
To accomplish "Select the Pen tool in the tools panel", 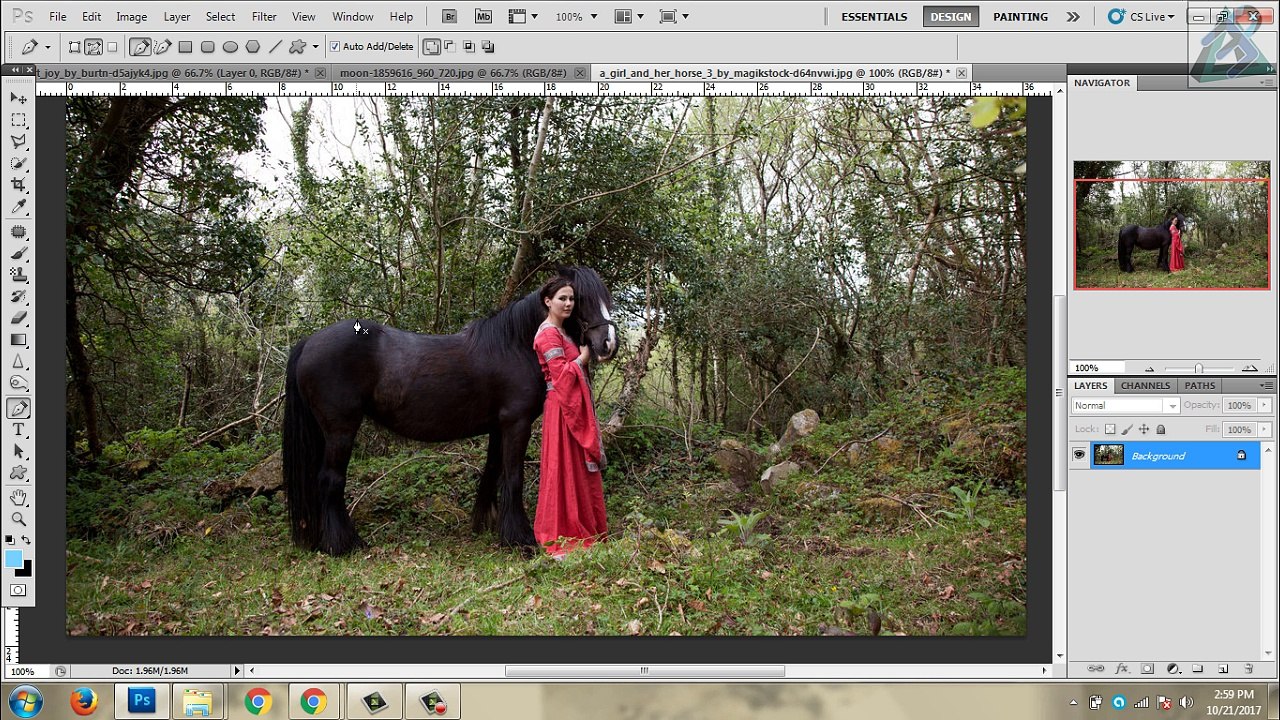I will [x=18, y=408].
